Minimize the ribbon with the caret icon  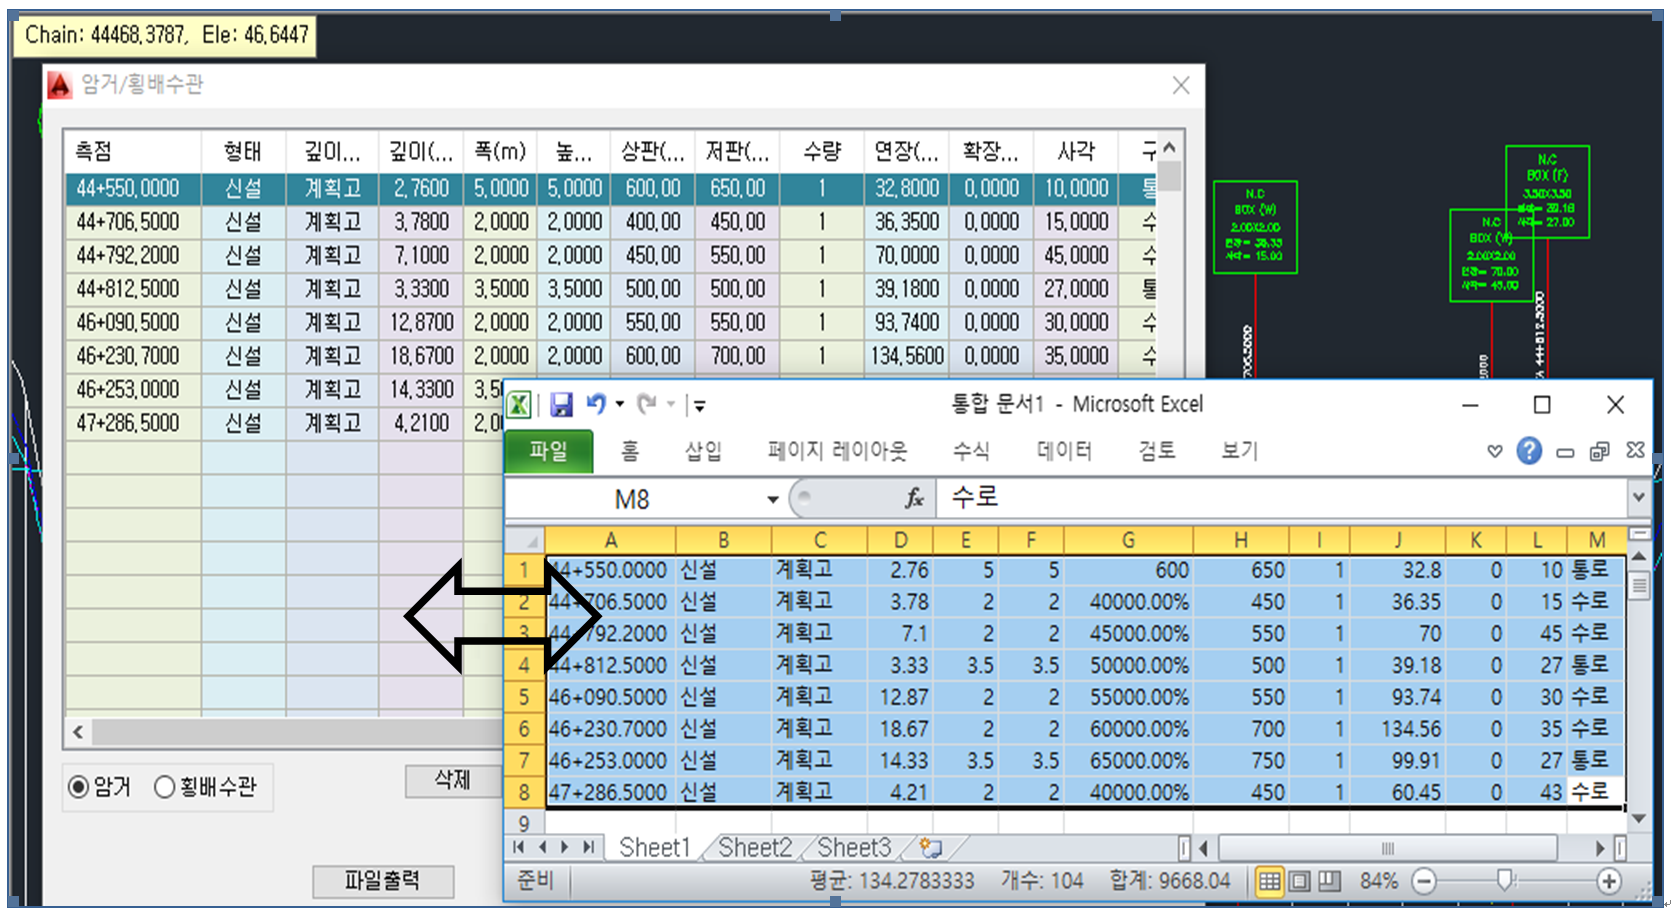[x=1495, y=451]
